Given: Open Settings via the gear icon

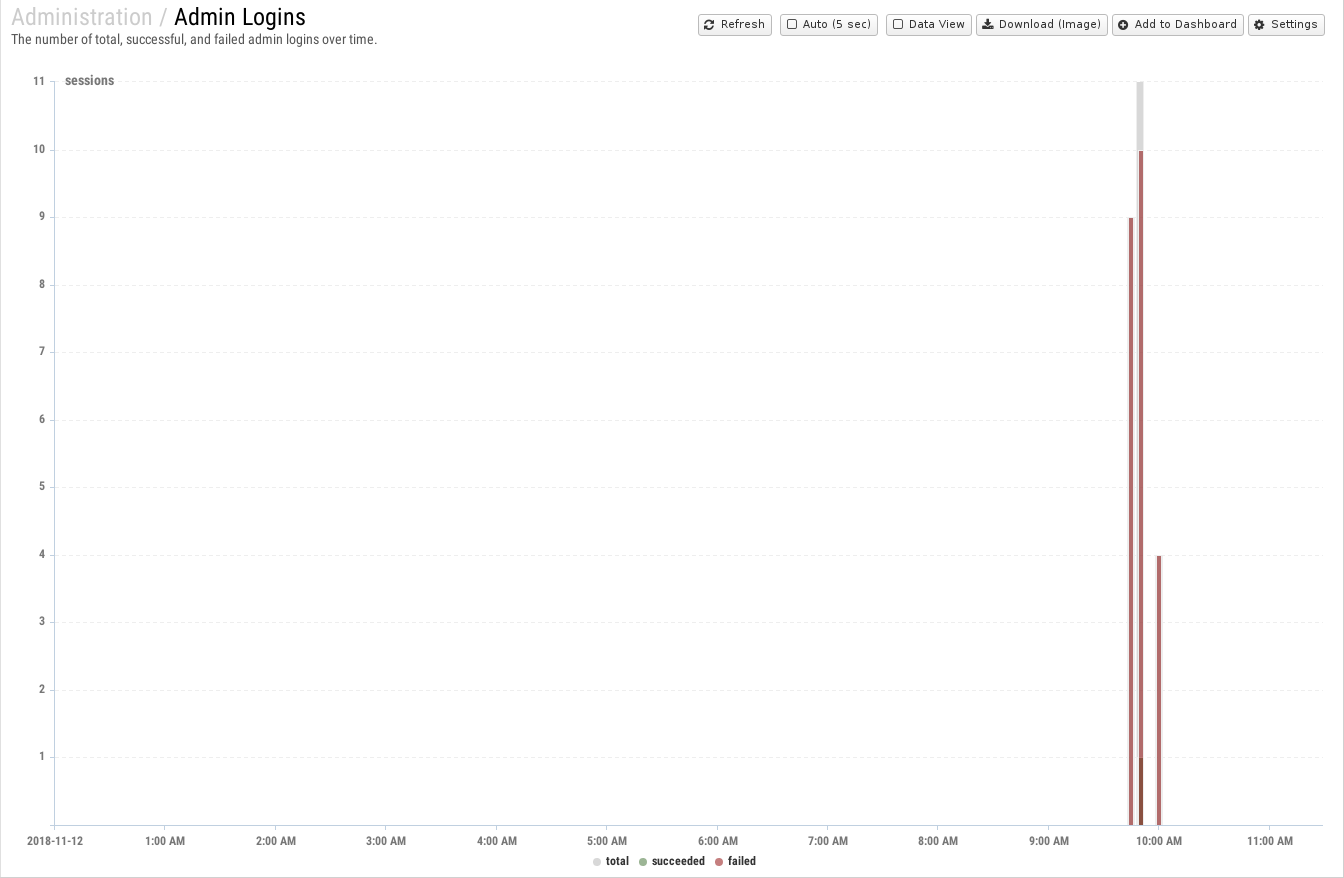Looking at the screenshot, I should click(1259, 24).
